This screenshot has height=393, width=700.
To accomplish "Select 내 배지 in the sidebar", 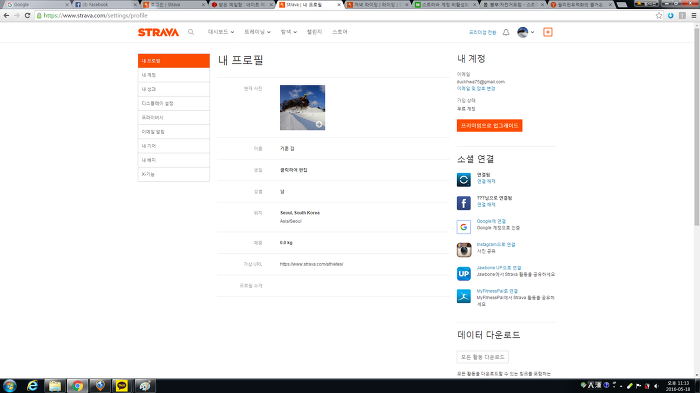I will point(174,160).
